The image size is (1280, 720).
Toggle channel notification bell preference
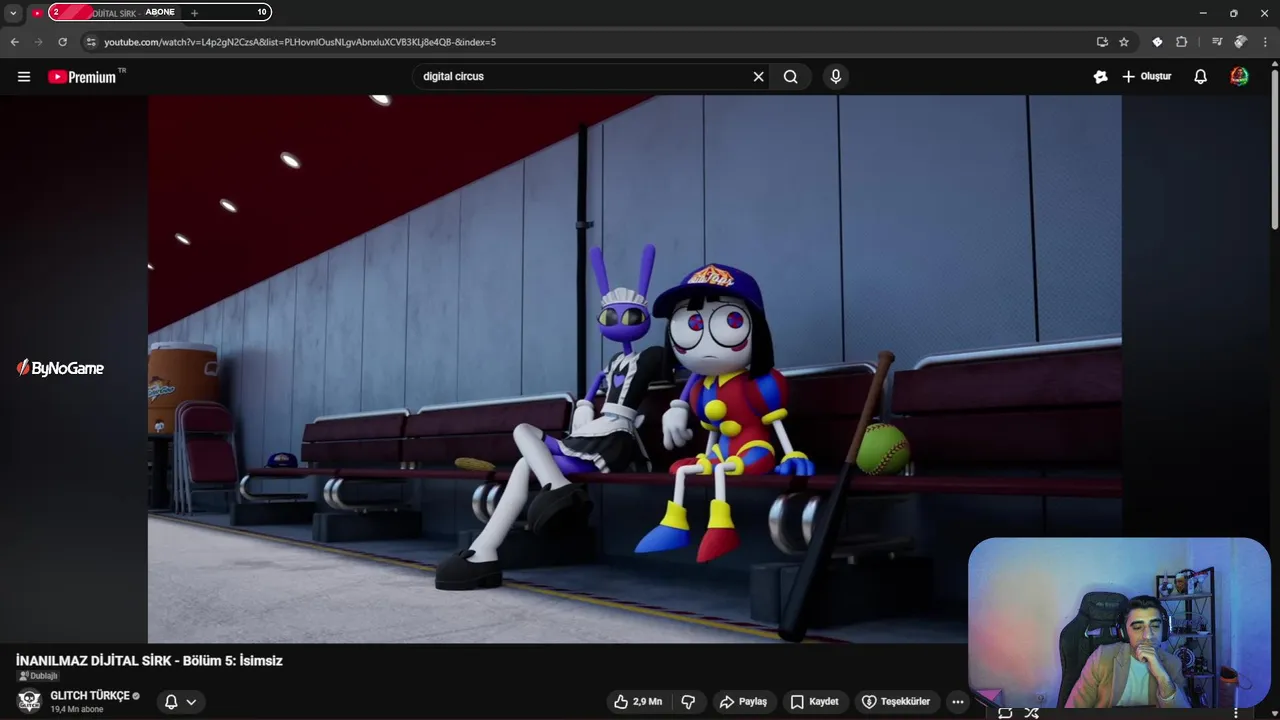coord(171,702)
